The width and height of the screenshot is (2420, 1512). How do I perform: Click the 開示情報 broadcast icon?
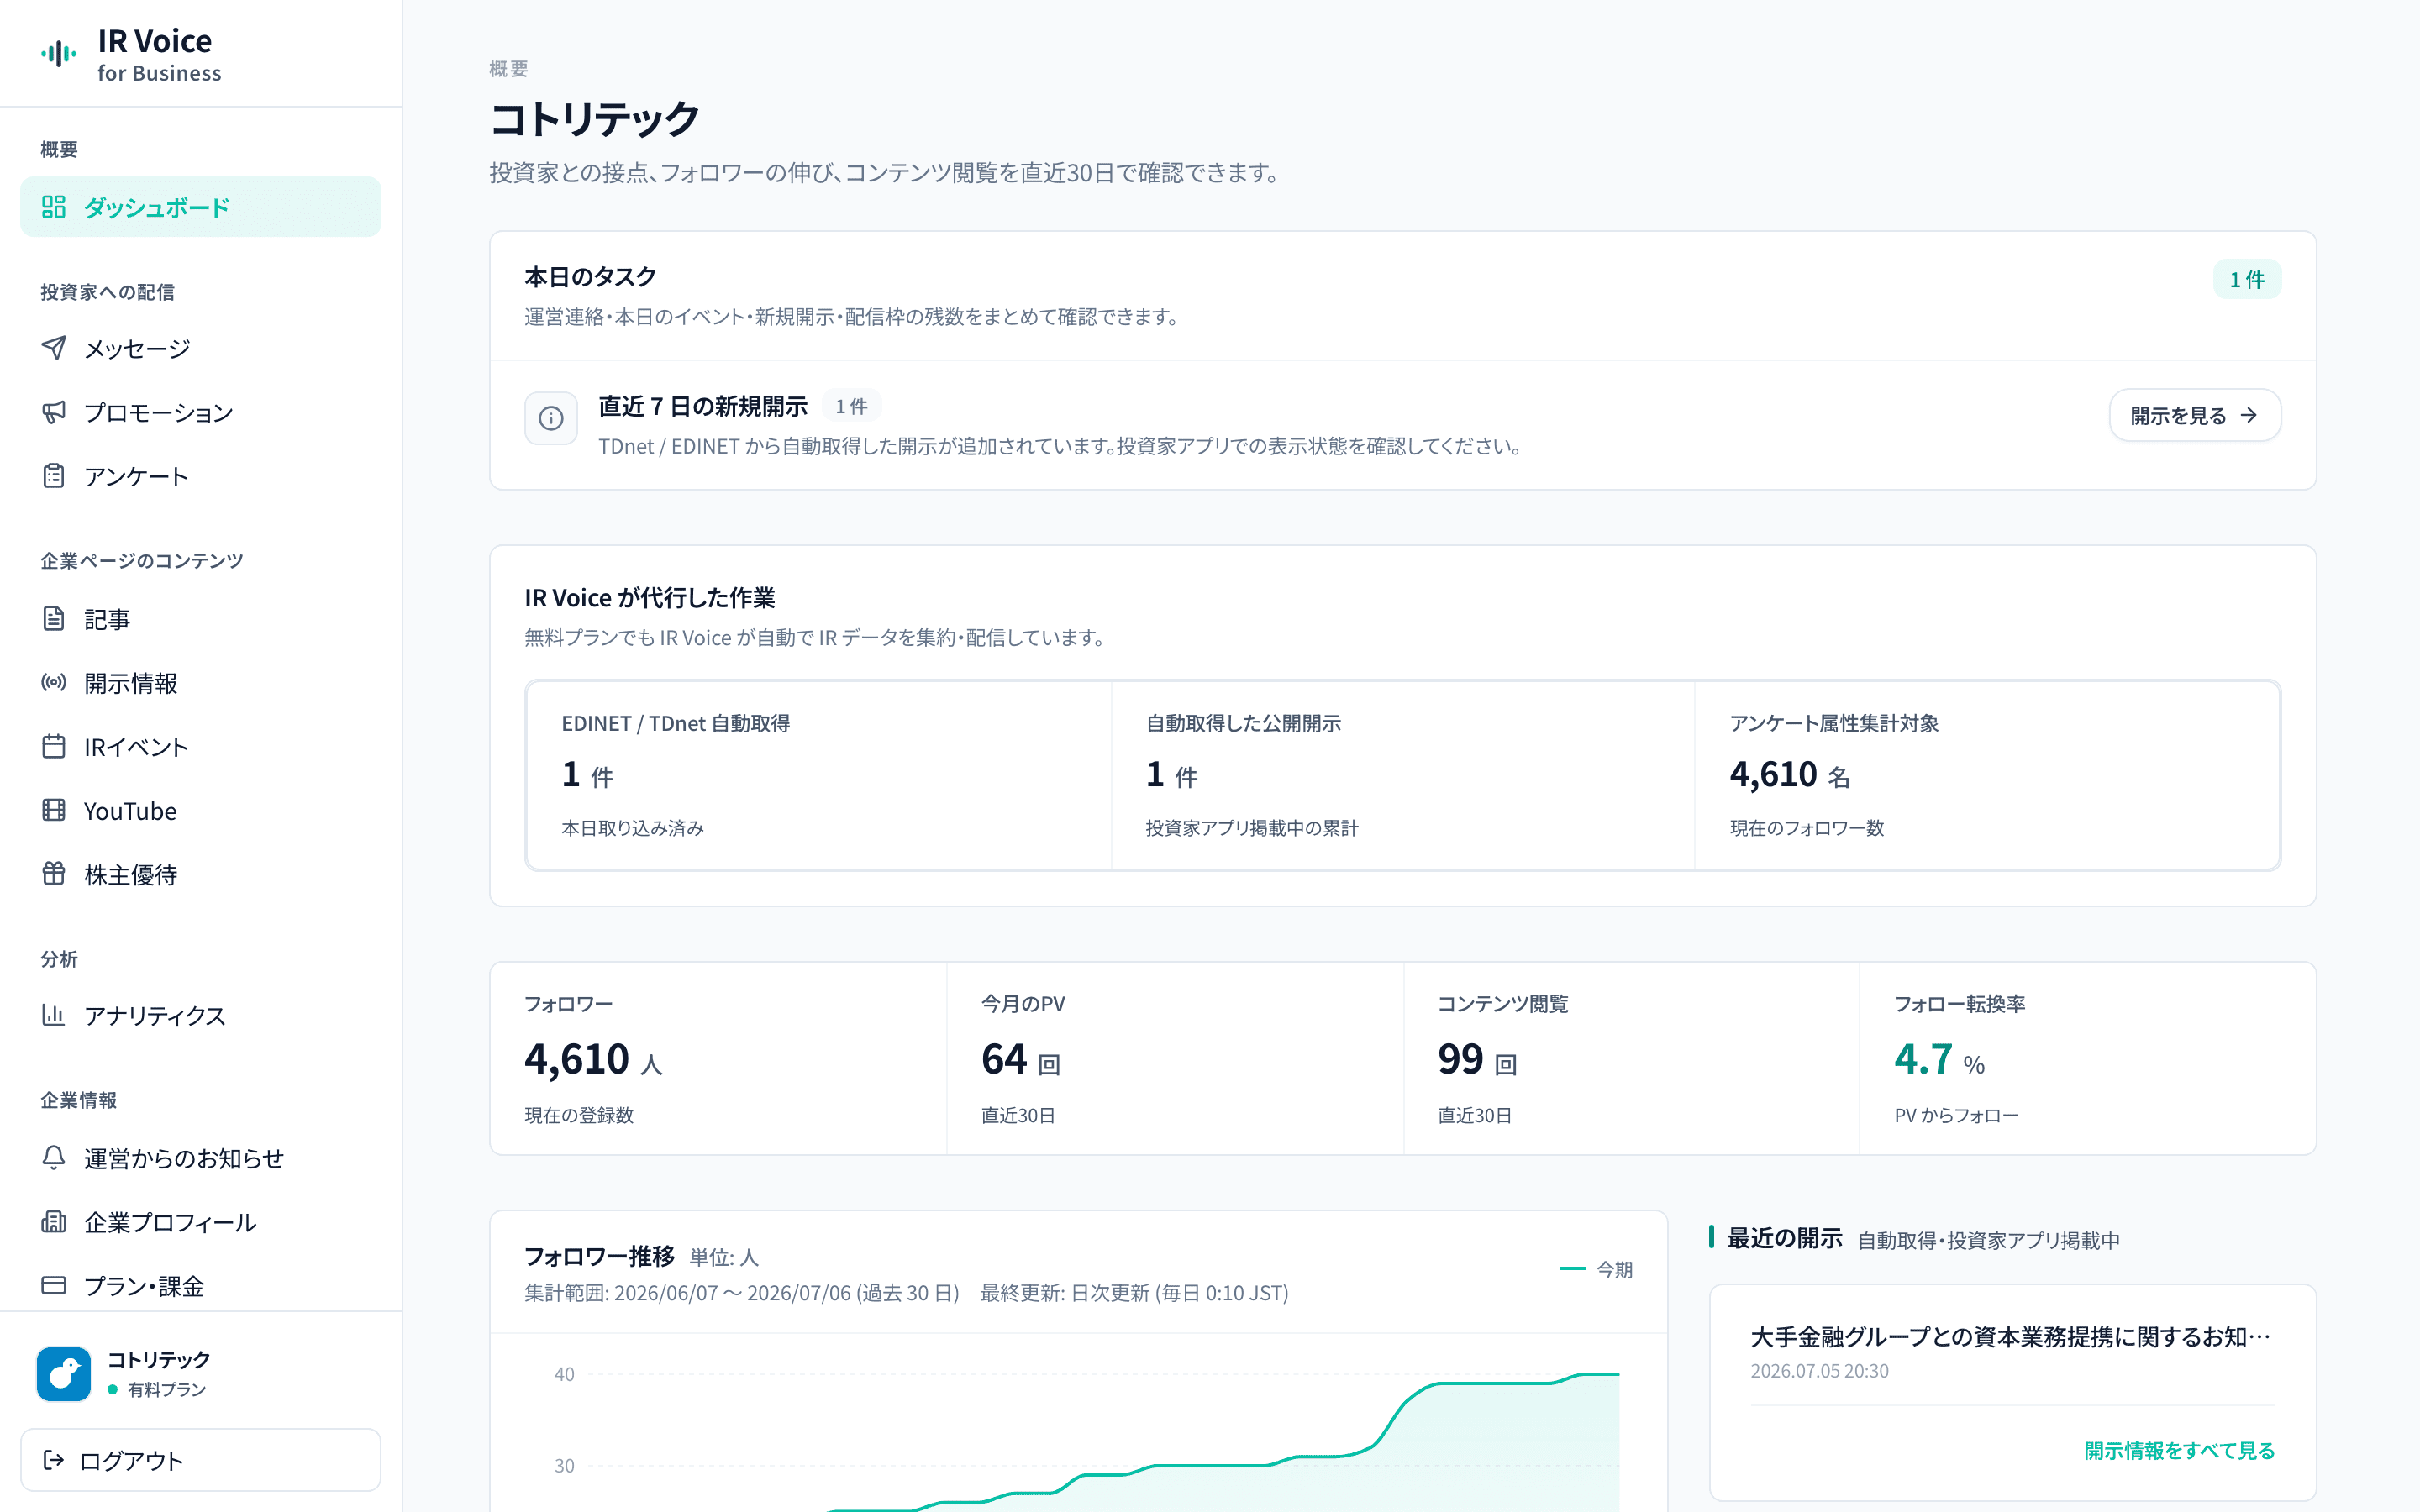tap(54, 683)
